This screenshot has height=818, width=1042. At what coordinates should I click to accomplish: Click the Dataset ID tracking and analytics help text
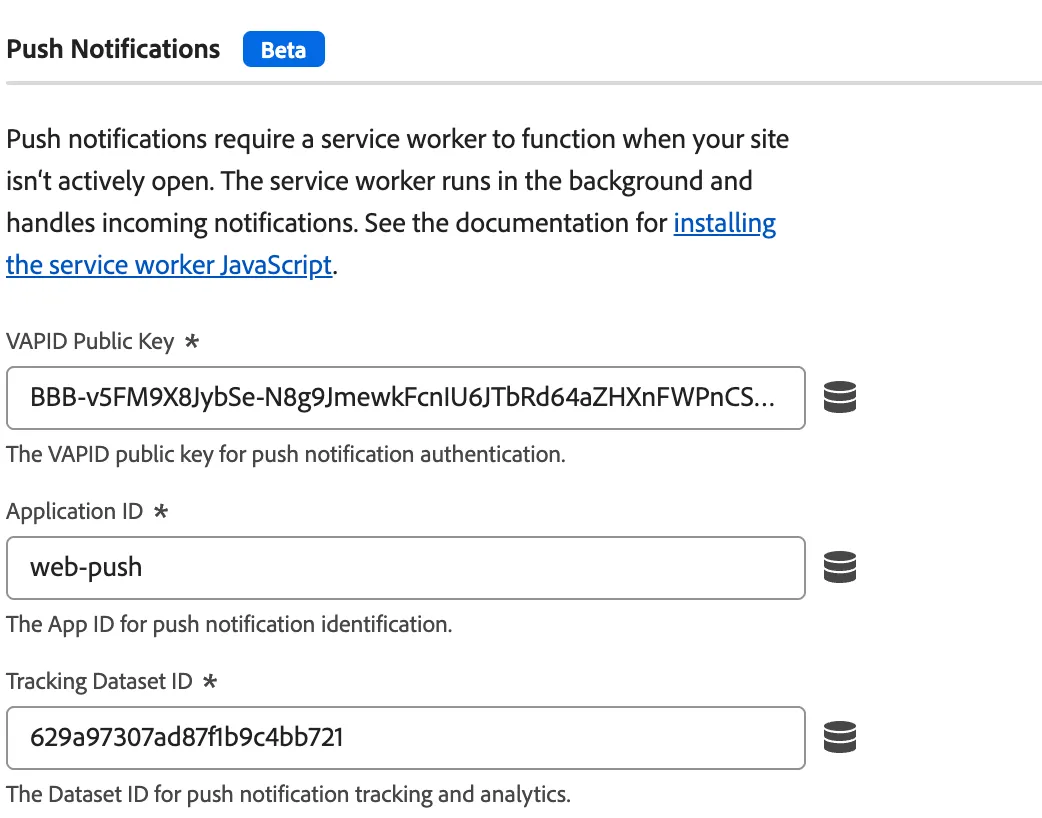tap(288, 795)
